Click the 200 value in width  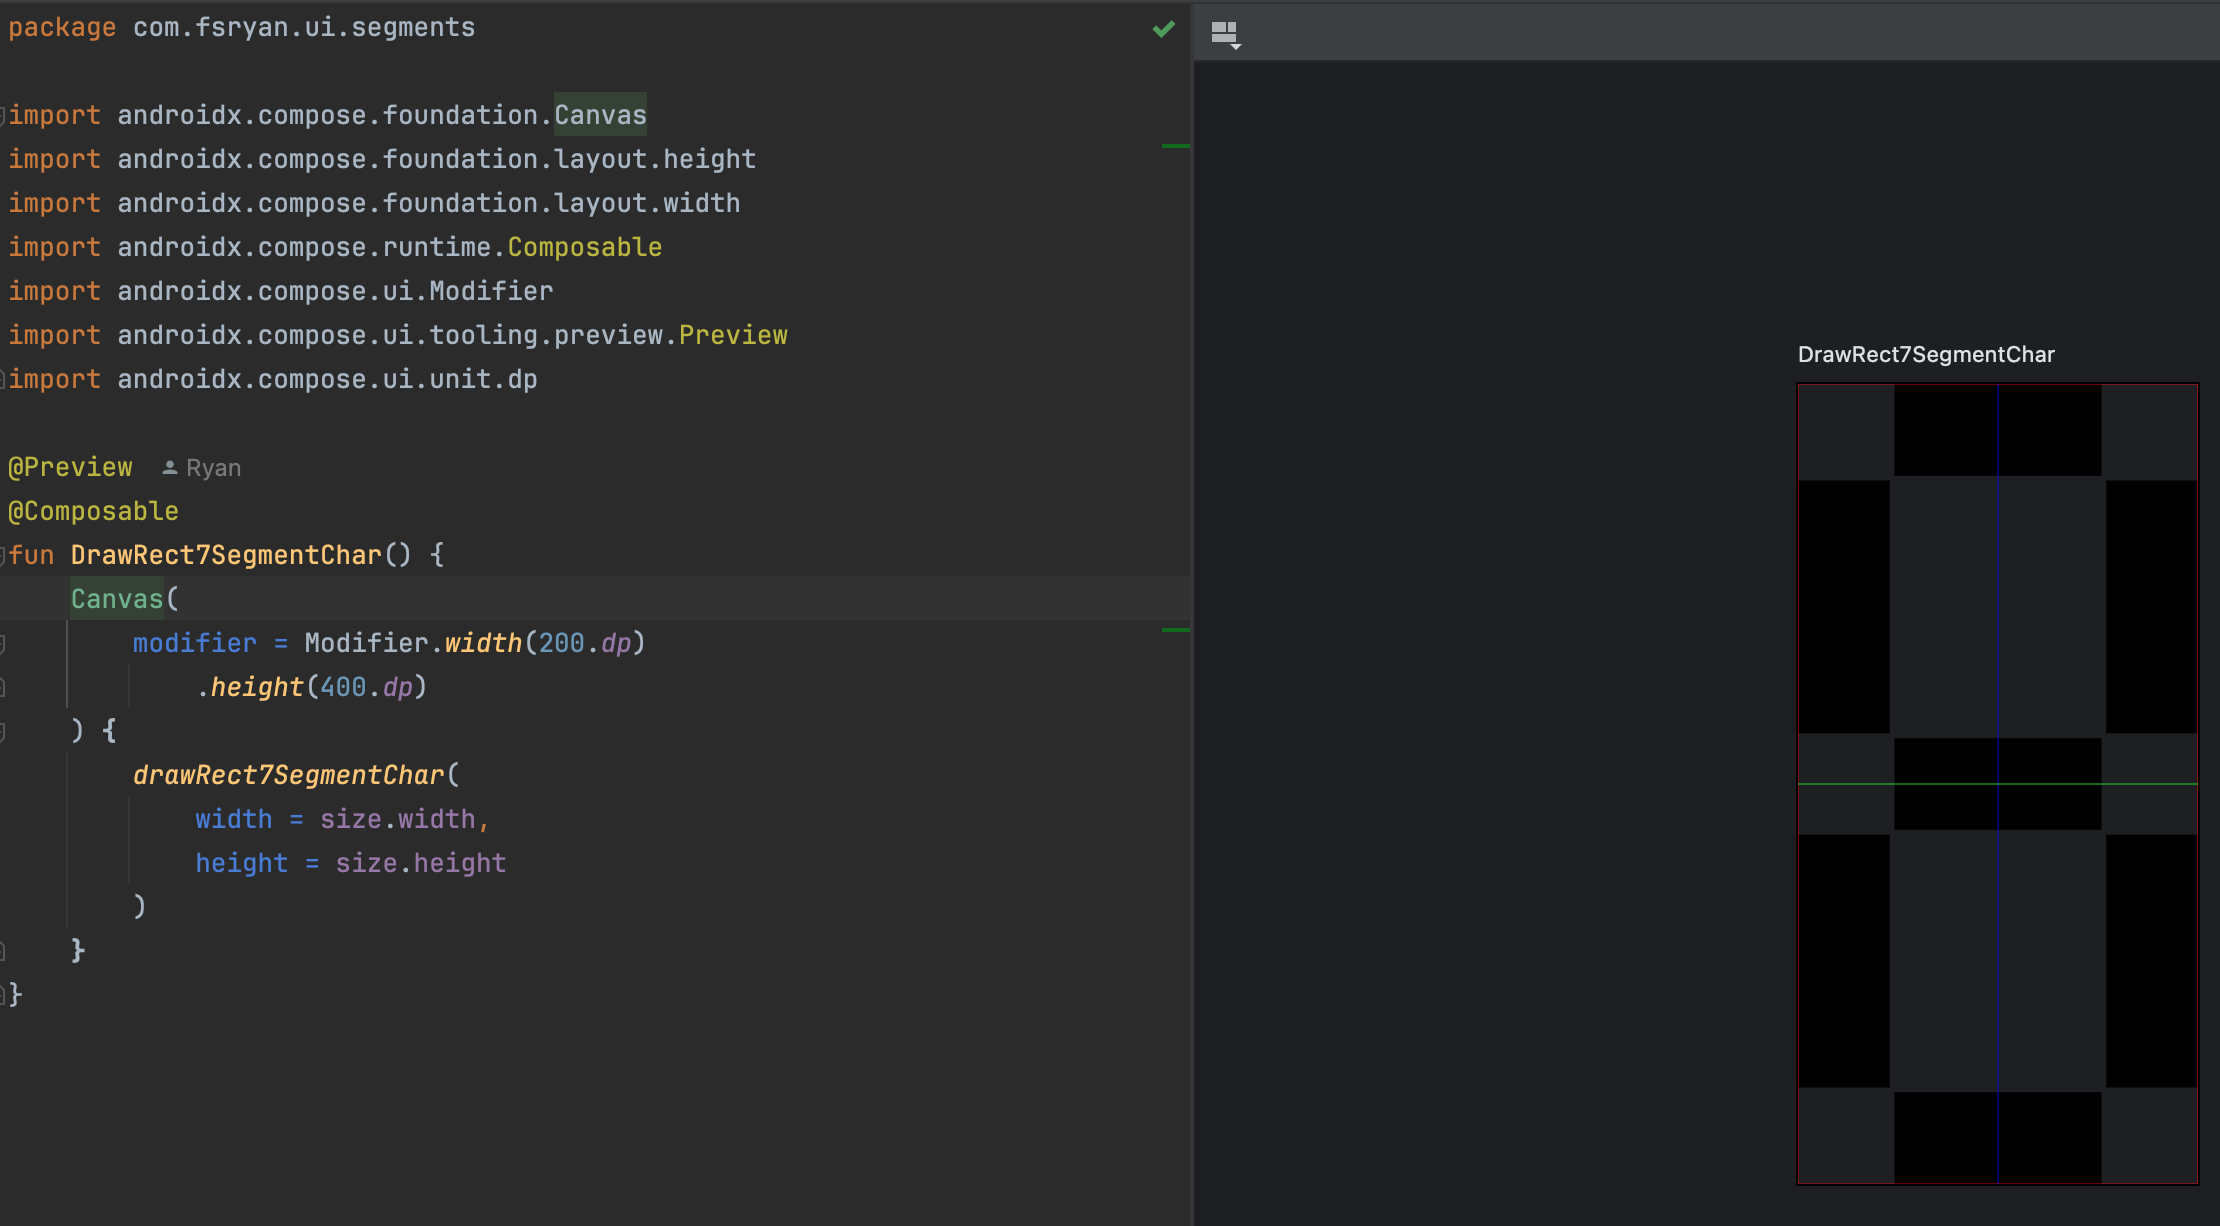tap(561, 643)
